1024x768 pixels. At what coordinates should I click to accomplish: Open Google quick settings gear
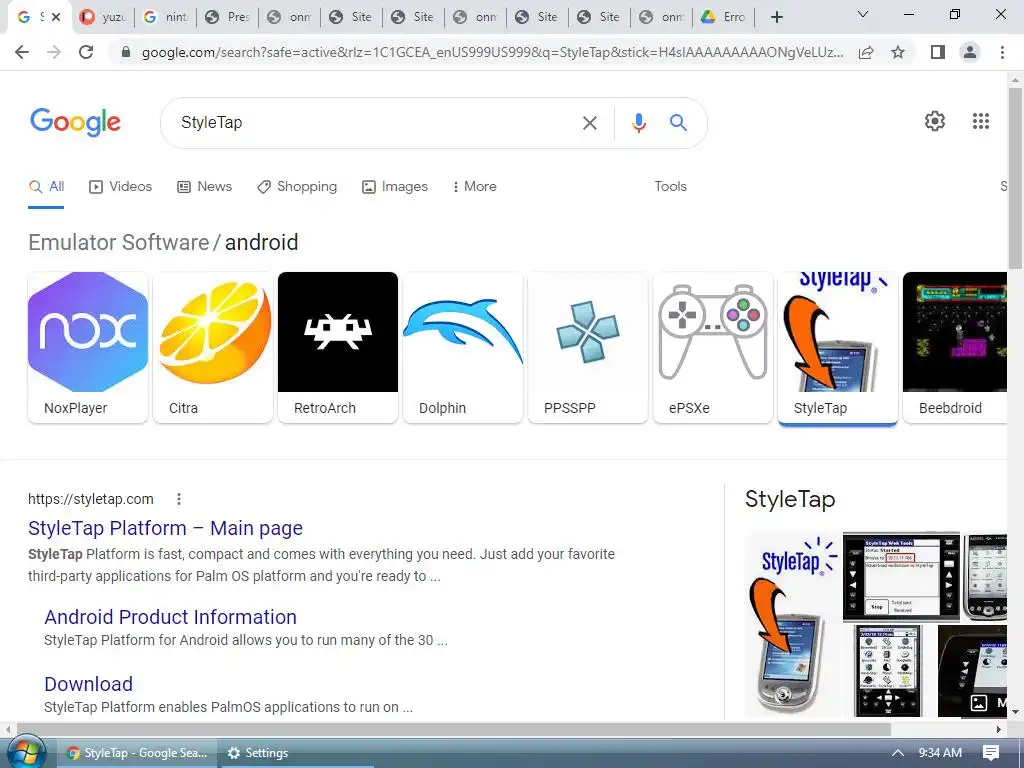point(935,121)
